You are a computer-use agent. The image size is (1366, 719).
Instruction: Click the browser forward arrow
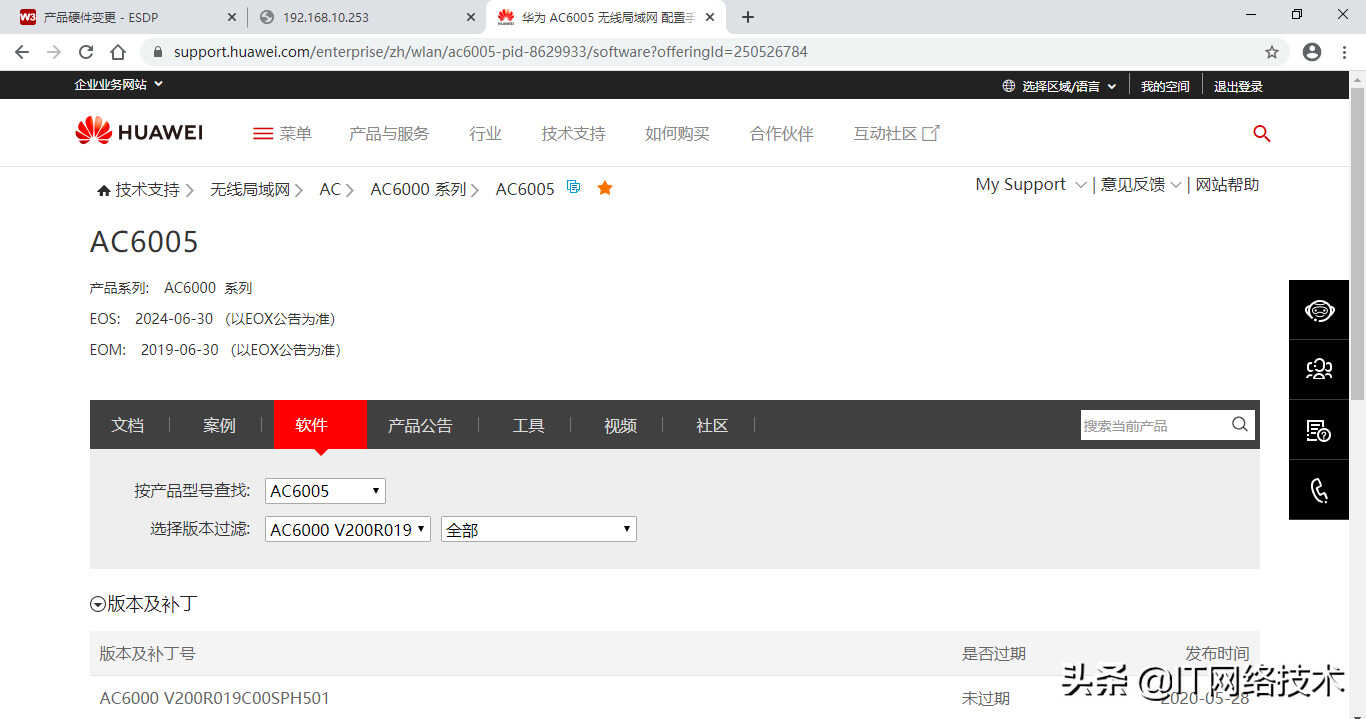point(54,52)
